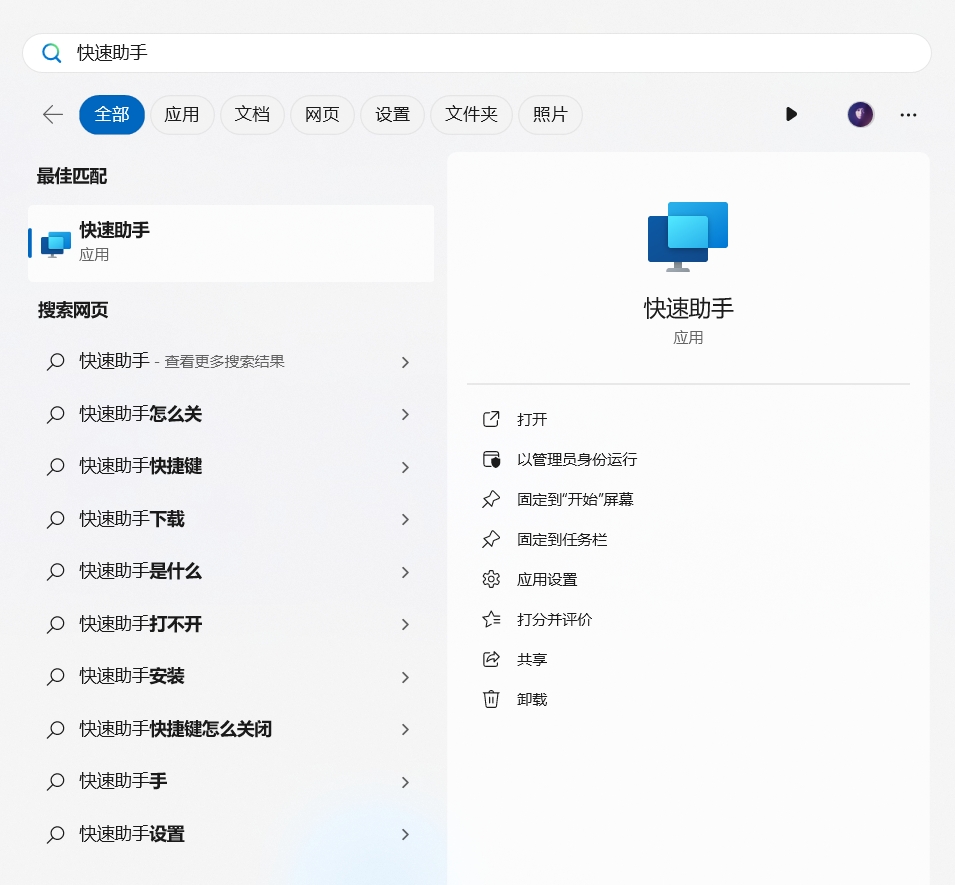The height and width of the screenshot is (885, 955).
Task: Go back with the left arrow icon
Action: click(x=53, y=115)
